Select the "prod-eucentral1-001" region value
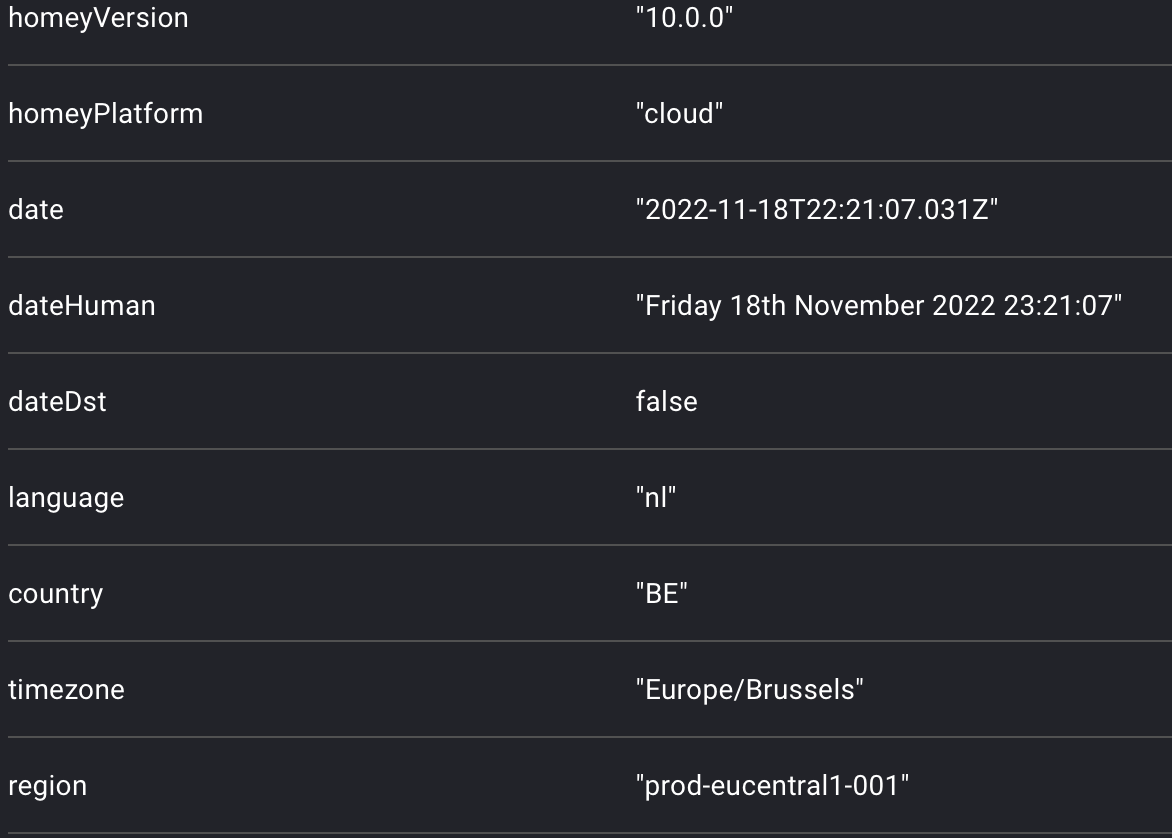The width and height of the screenshot is (1172, 838). (773, 786)
